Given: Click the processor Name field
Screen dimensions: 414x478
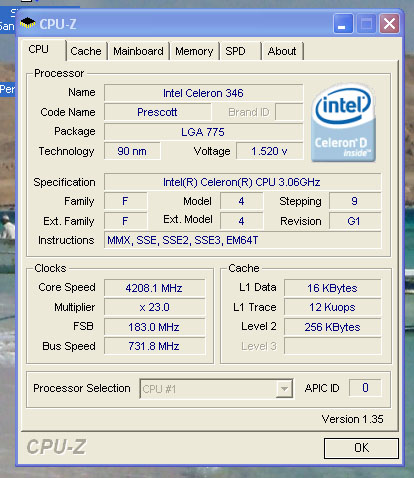Looking at the screenshot, I should click(x=203, y=93).
